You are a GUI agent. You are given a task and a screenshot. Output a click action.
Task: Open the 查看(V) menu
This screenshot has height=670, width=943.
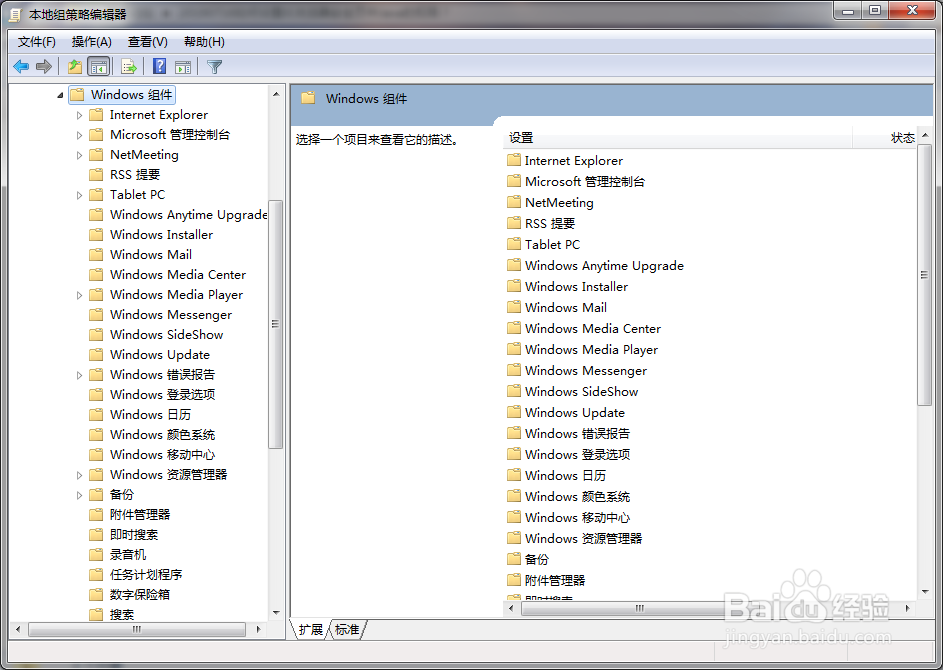point(147,41)
